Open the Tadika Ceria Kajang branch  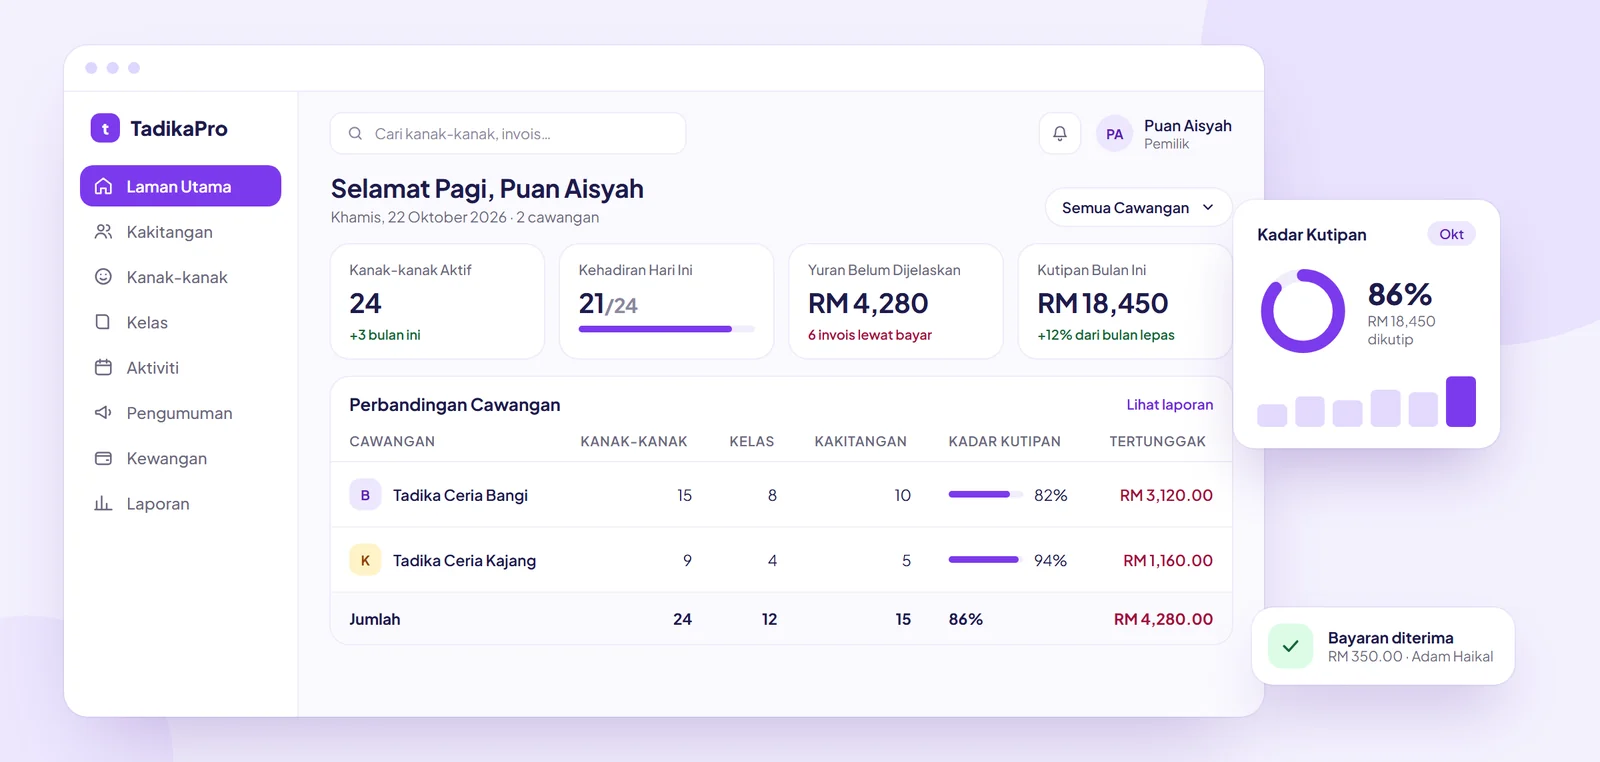tap(464, 561)
